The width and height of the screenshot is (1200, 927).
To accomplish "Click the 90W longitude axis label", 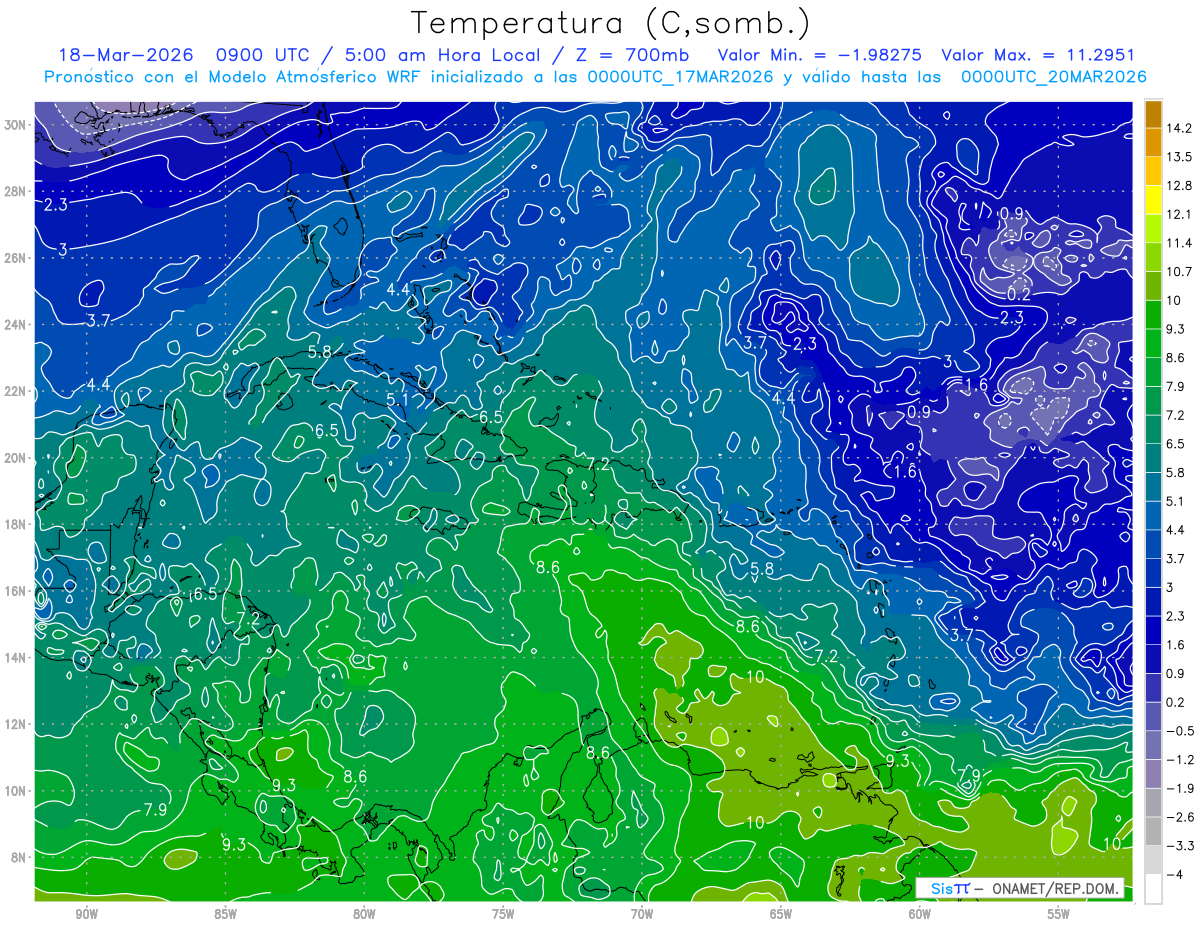I will point(87,914).
